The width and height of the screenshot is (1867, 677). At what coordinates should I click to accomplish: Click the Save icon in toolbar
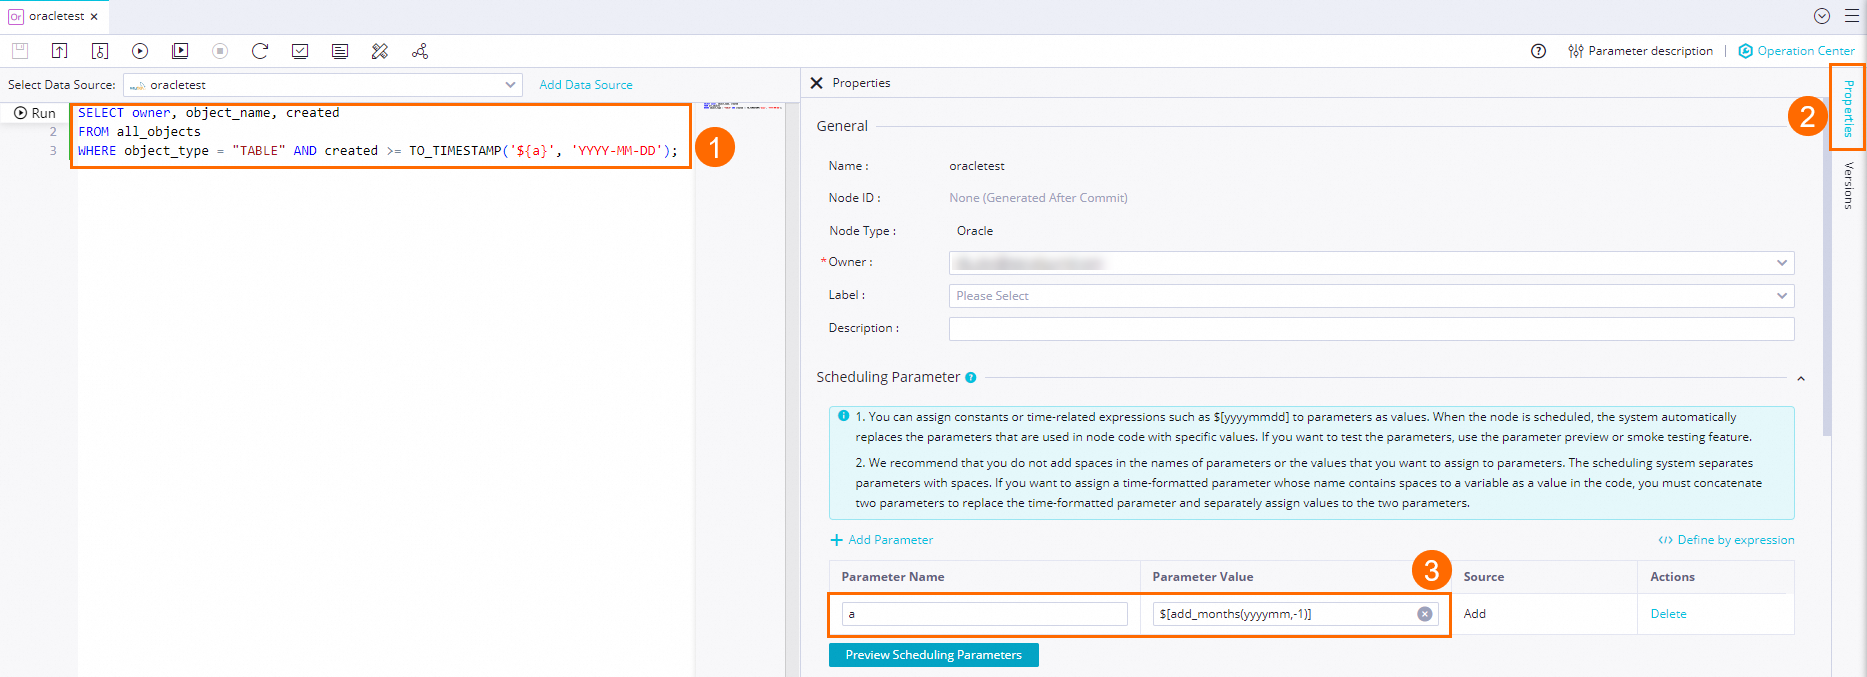coord(20,51)
